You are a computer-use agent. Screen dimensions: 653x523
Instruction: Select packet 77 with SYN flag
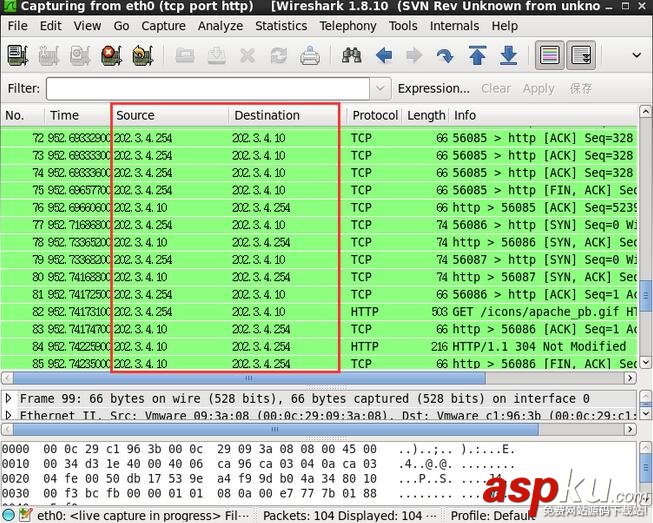pos(319,225)
